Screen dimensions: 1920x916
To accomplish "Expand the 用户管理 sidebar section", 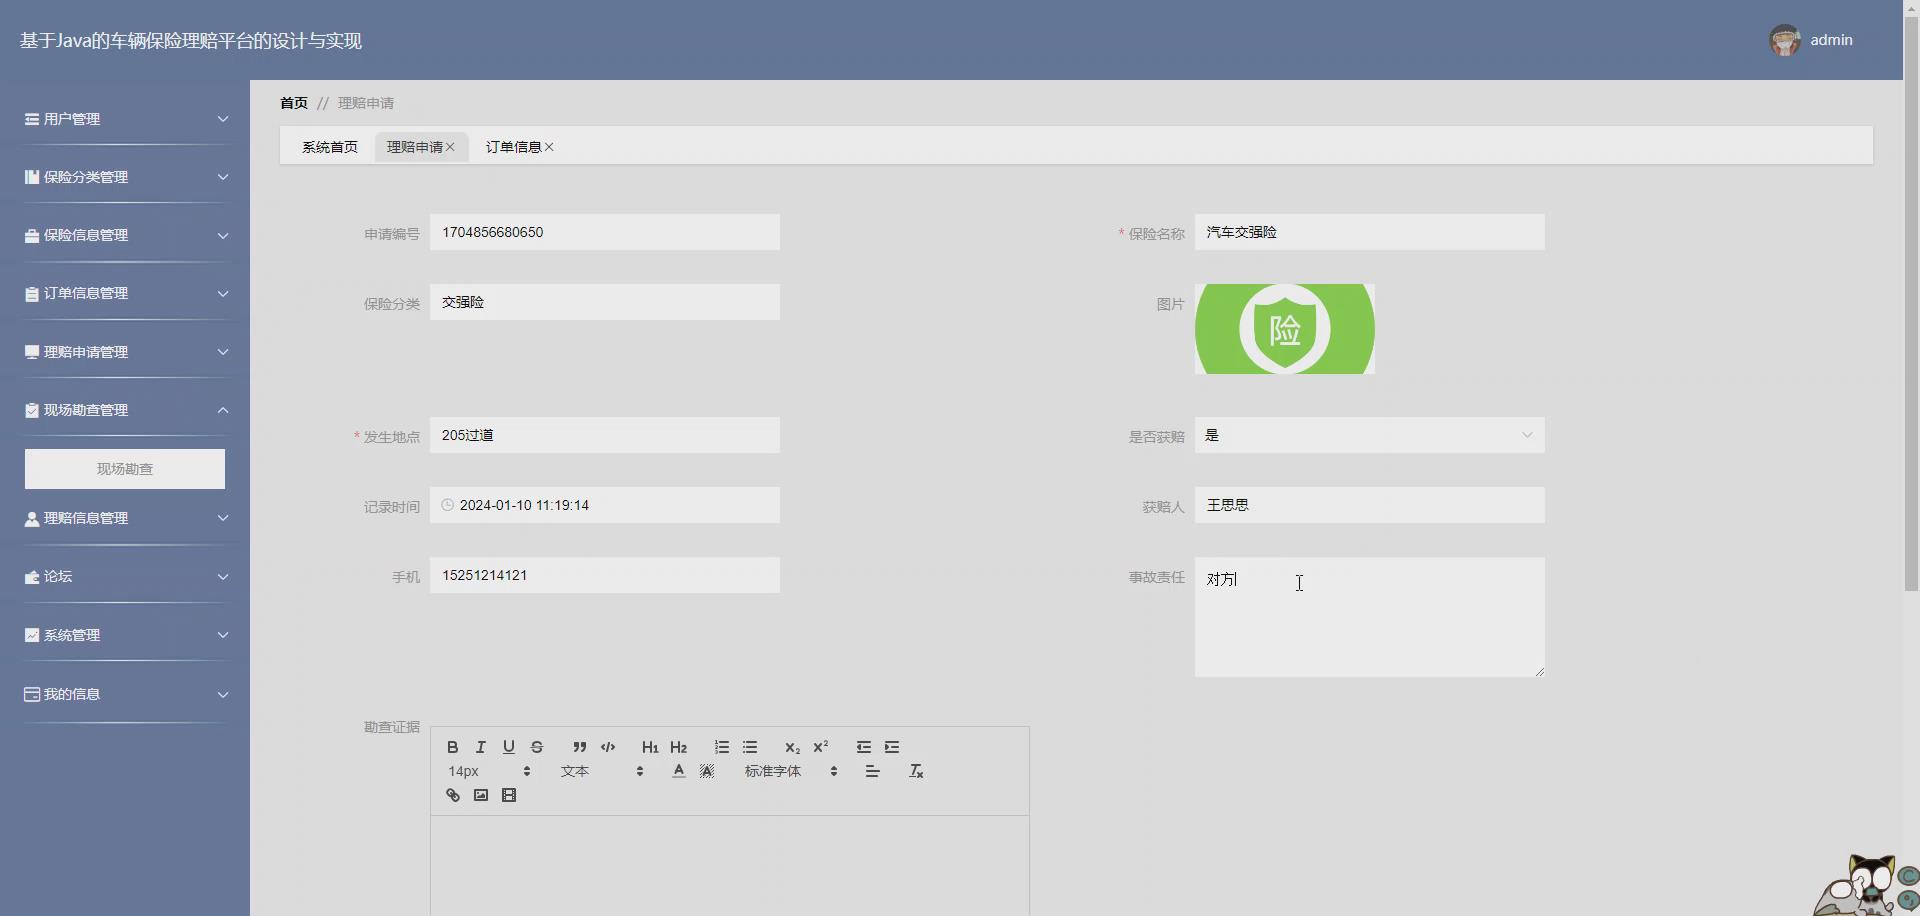I will [124, 118].
